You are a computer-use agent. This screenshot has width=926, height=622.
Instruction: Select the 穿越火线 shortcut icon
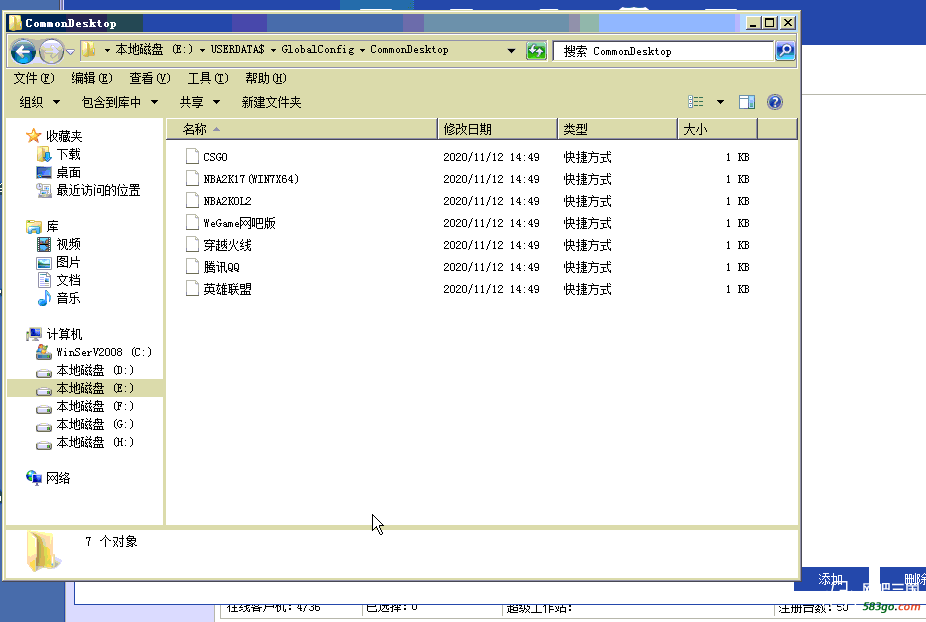tap(192, 245)
